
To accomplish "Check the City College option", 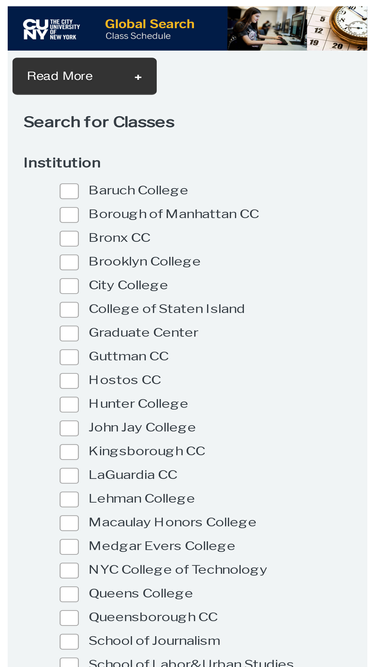I will (x=69, y=286).
